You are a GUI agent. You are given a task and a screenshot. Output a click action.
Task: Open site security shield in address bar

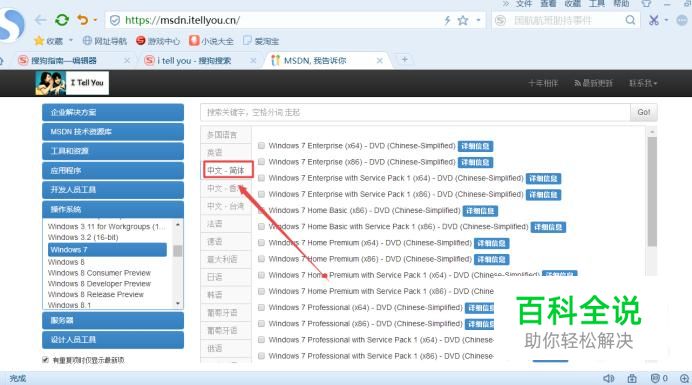[115, 20]
